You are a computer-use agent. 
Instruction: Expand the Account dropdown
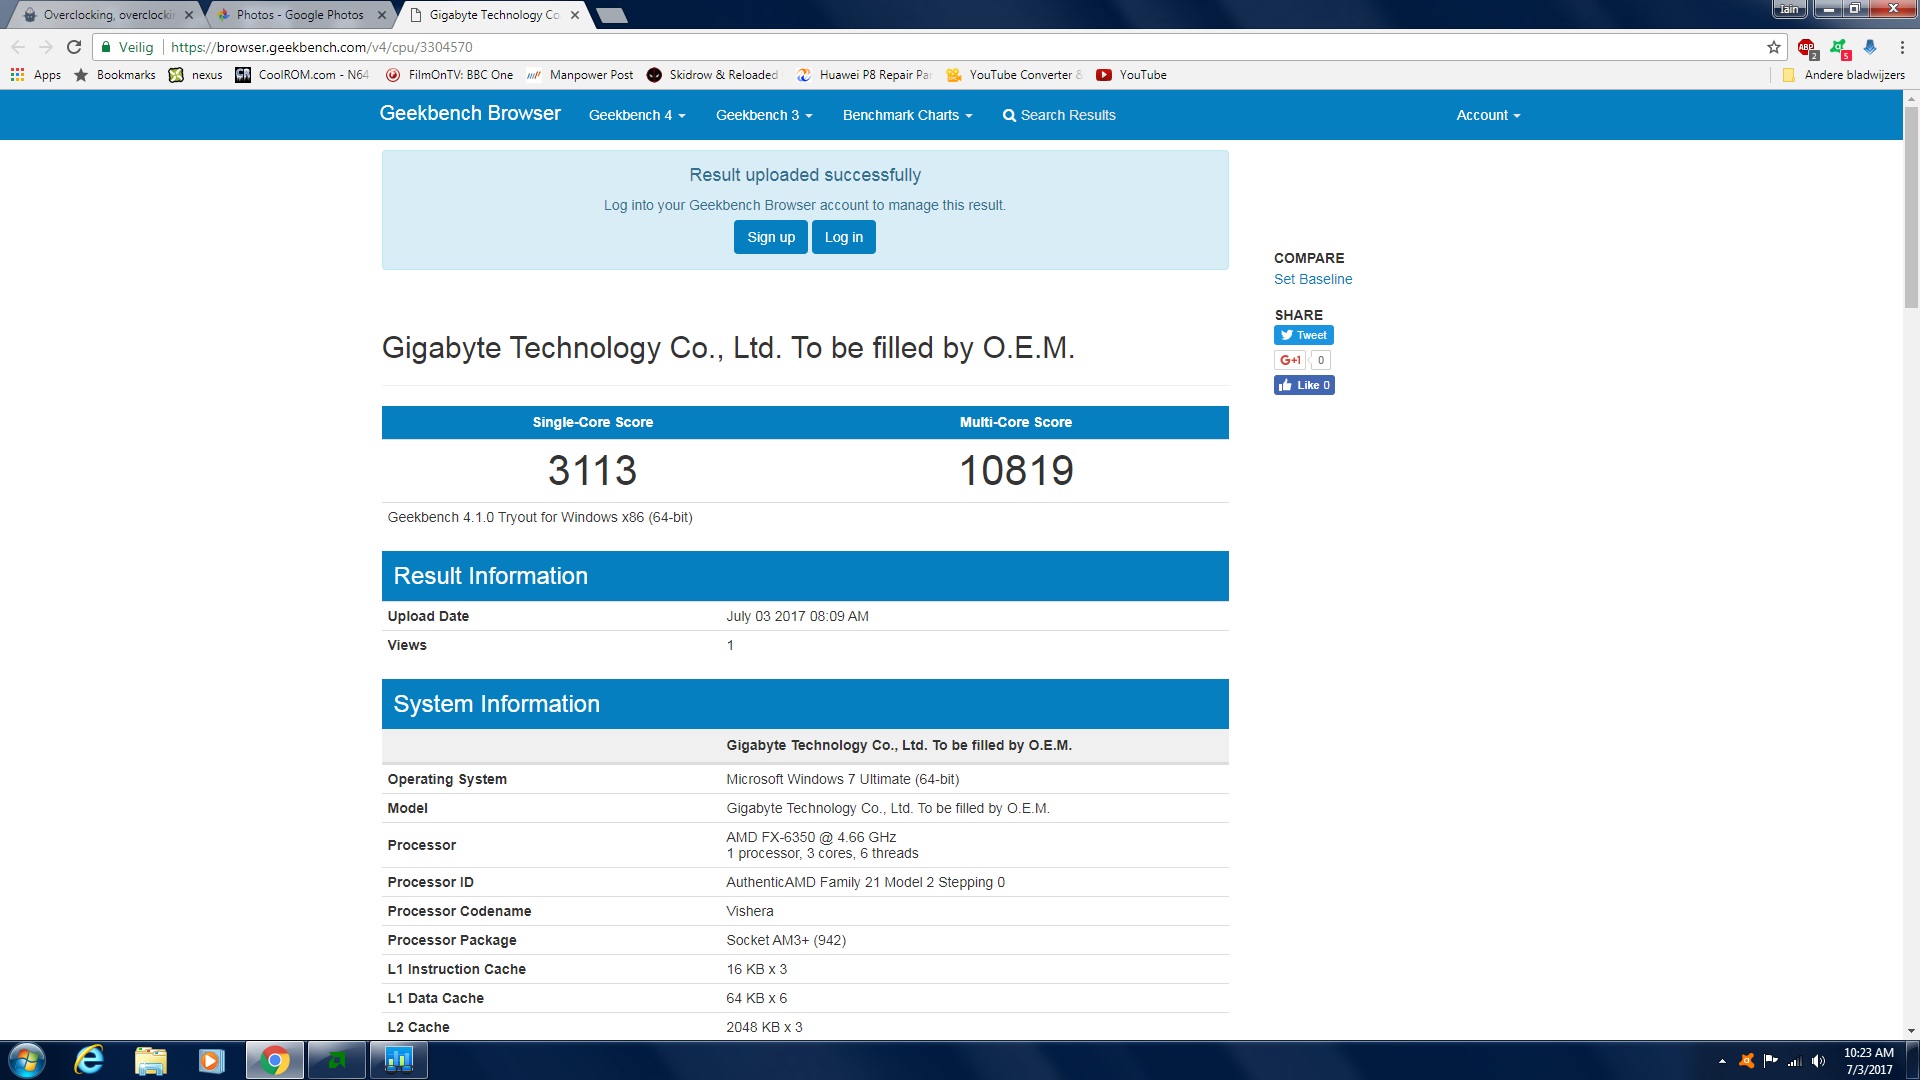[x=1488, y=115]
